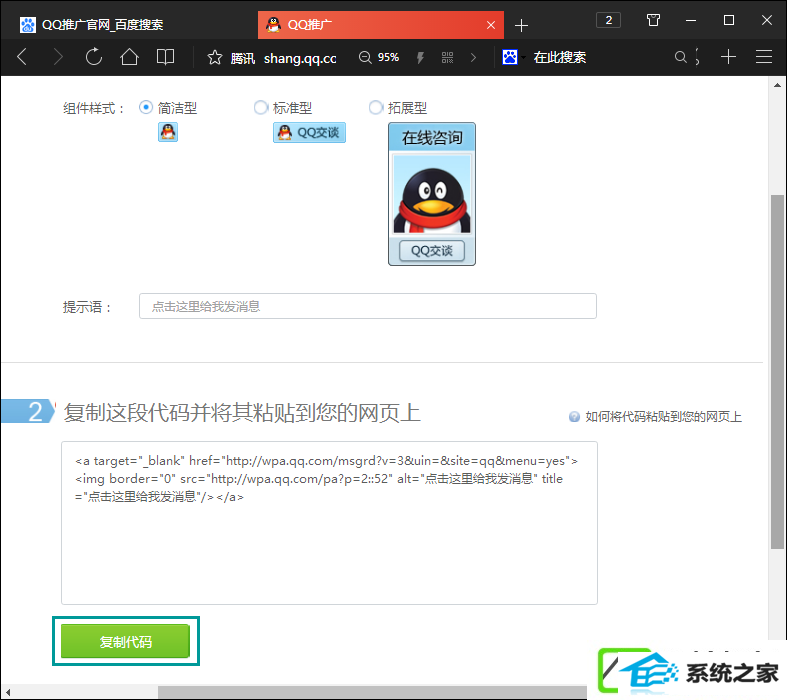Click the search magnifier icon

click(x=681, y=57)
